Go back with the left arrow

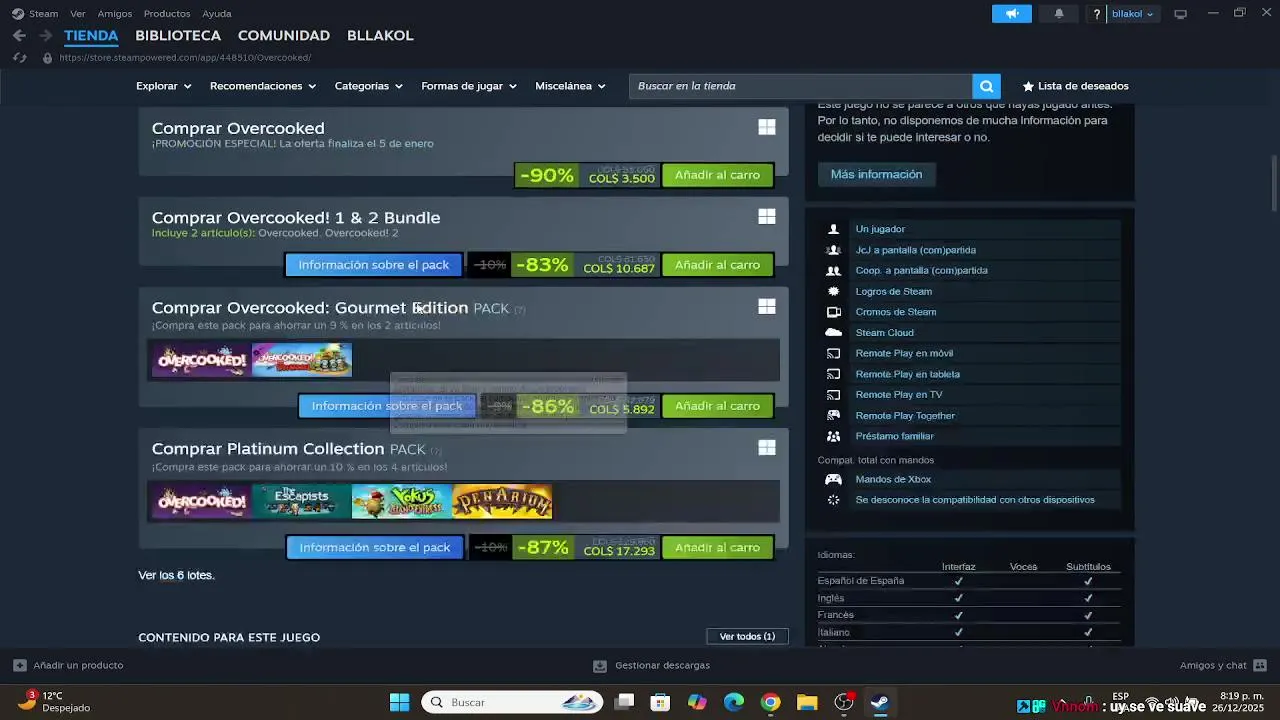19,35
